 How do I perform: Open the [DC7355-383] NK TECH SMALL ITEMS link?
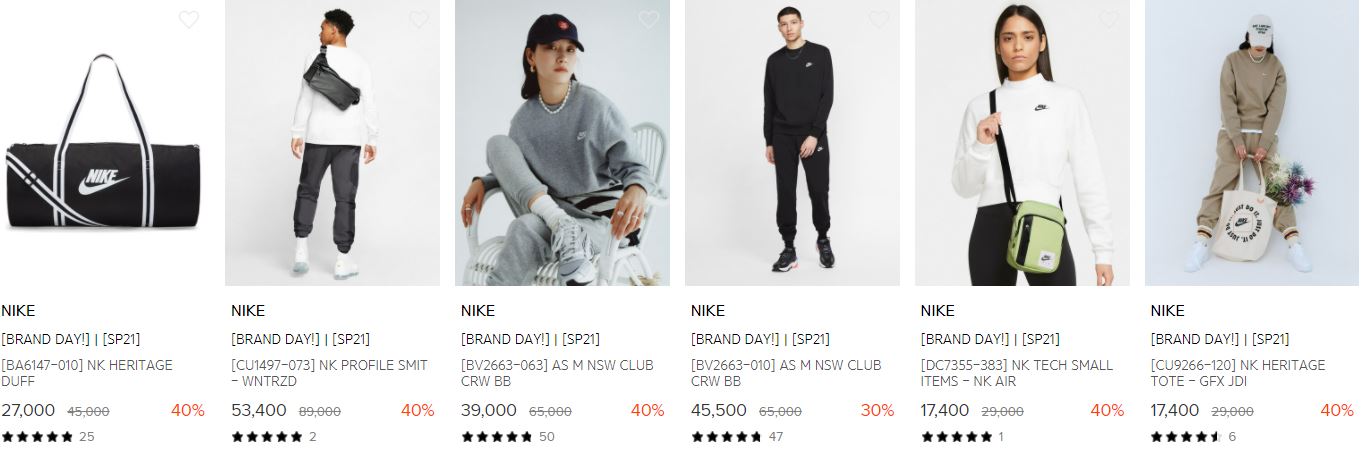click(x=1017, y=373)
